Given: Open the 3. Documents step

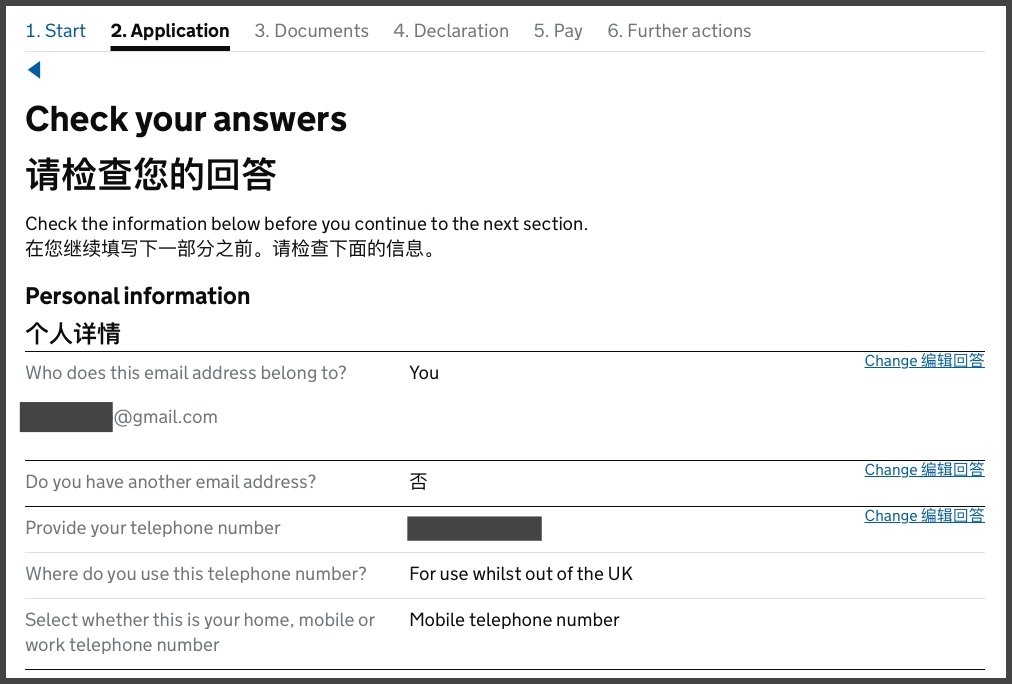Looking at the screenshot, I should click(x=311, y=31).
